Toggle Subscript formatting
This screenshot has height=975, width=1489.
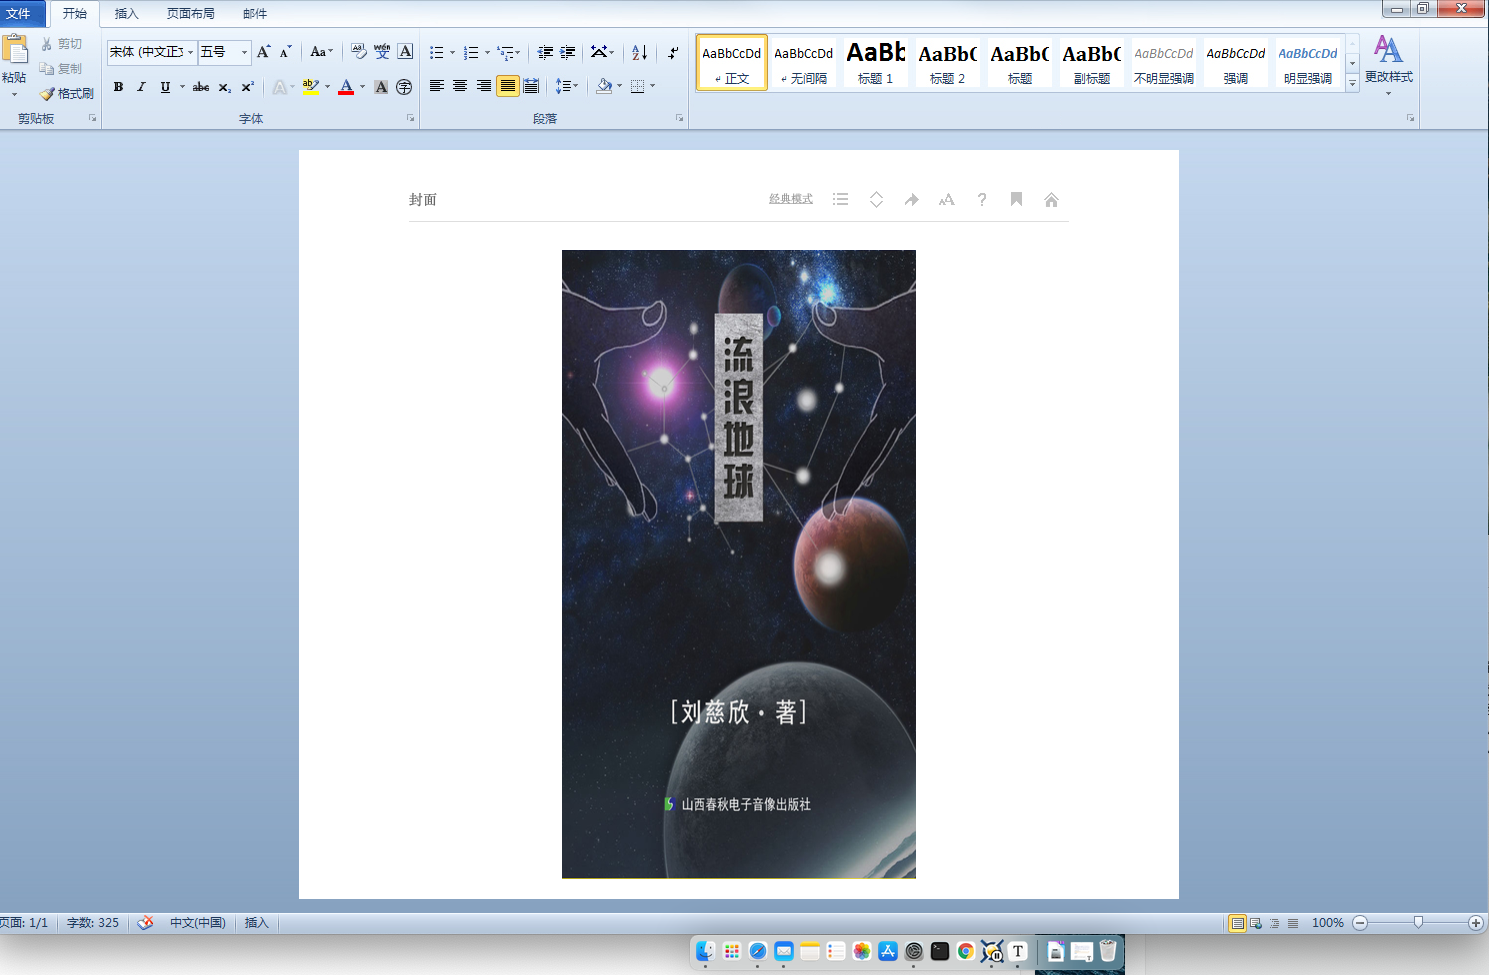(x=224, y=87)
